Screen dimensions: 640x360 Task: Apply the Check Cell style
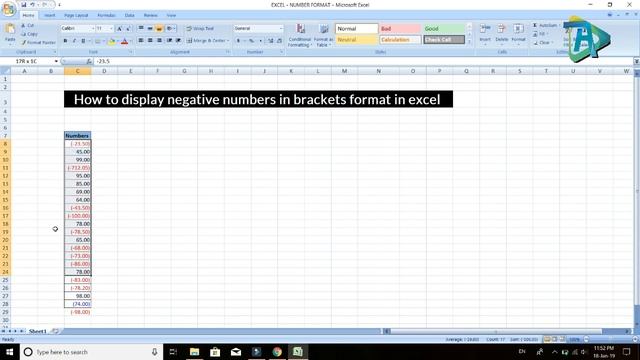click(444, 40)
